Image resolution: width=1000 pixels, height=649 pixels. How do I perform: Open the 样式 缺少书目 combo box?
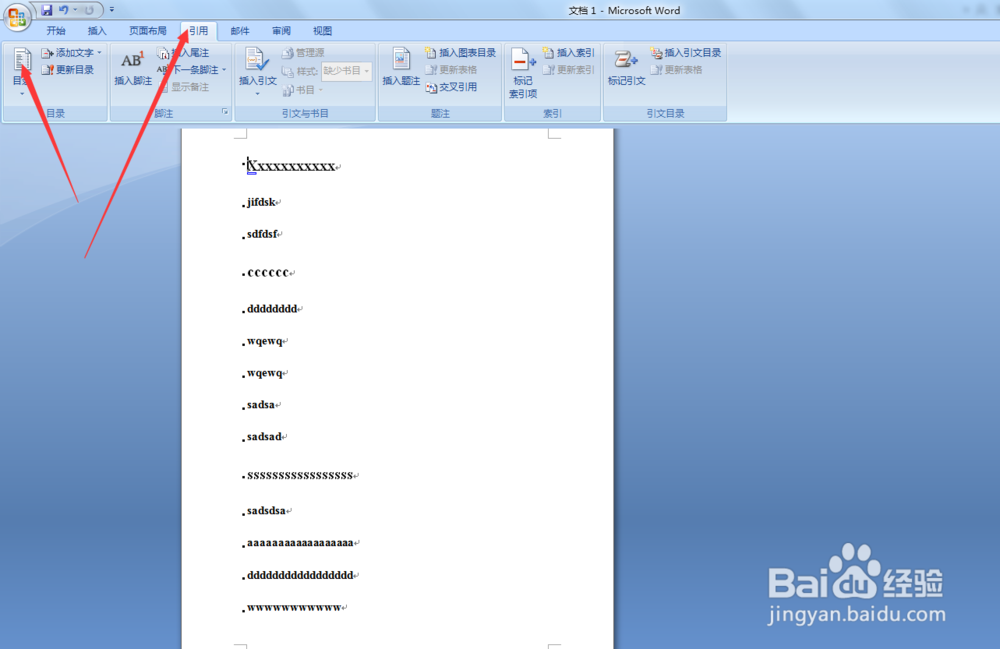346,71
